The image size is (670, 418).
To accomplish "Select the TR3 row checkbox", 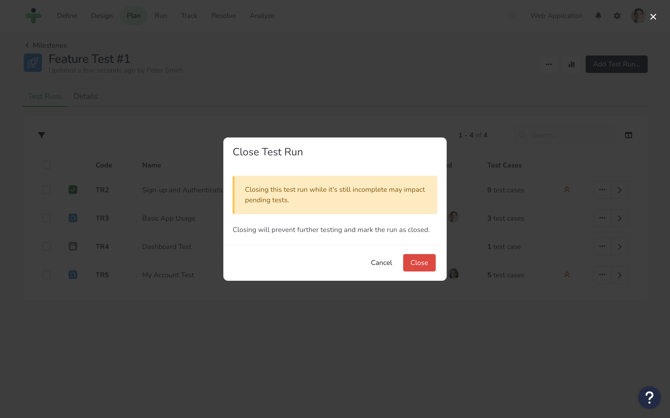I will coord(46,218).
